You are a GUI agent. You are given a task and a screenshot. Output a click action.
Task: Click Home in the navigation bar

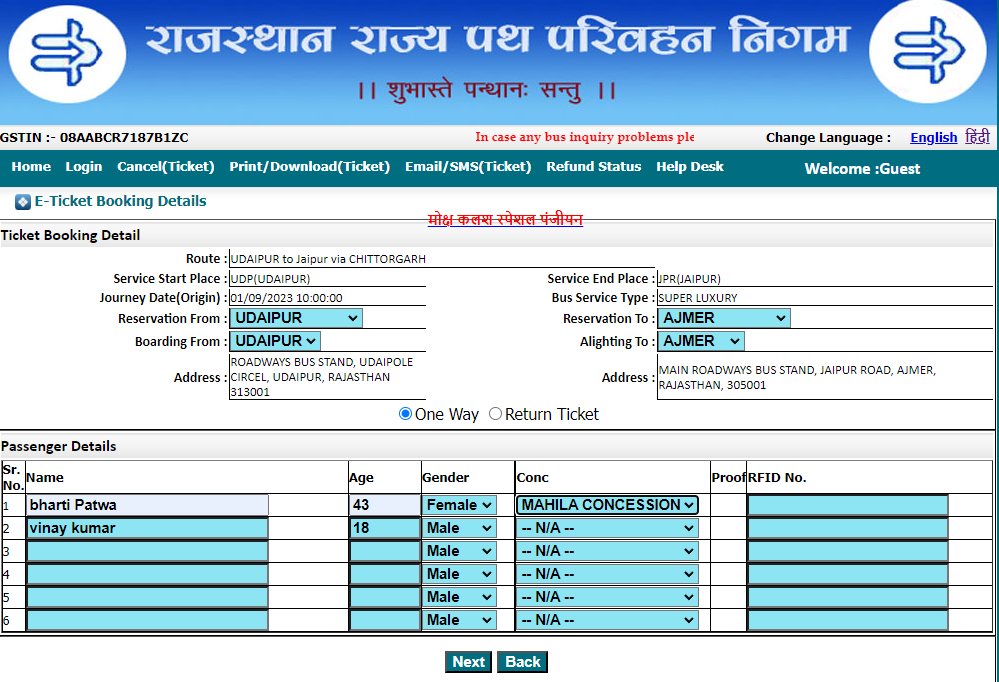(x=30, y=167)
